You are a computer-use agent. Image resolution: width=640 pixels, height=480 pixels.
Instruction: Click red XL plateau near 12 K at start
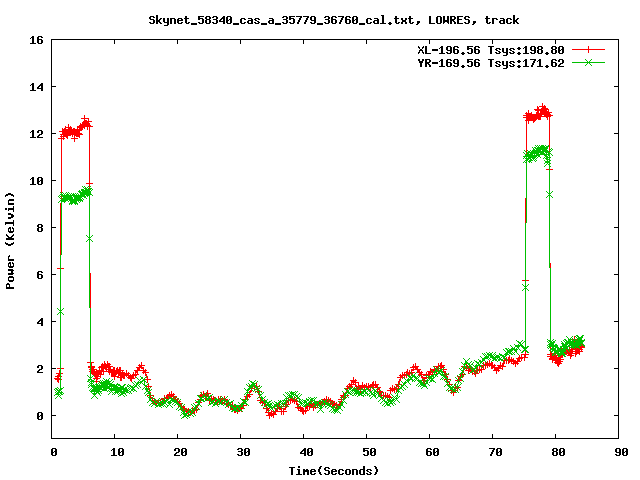coord(76,130)
